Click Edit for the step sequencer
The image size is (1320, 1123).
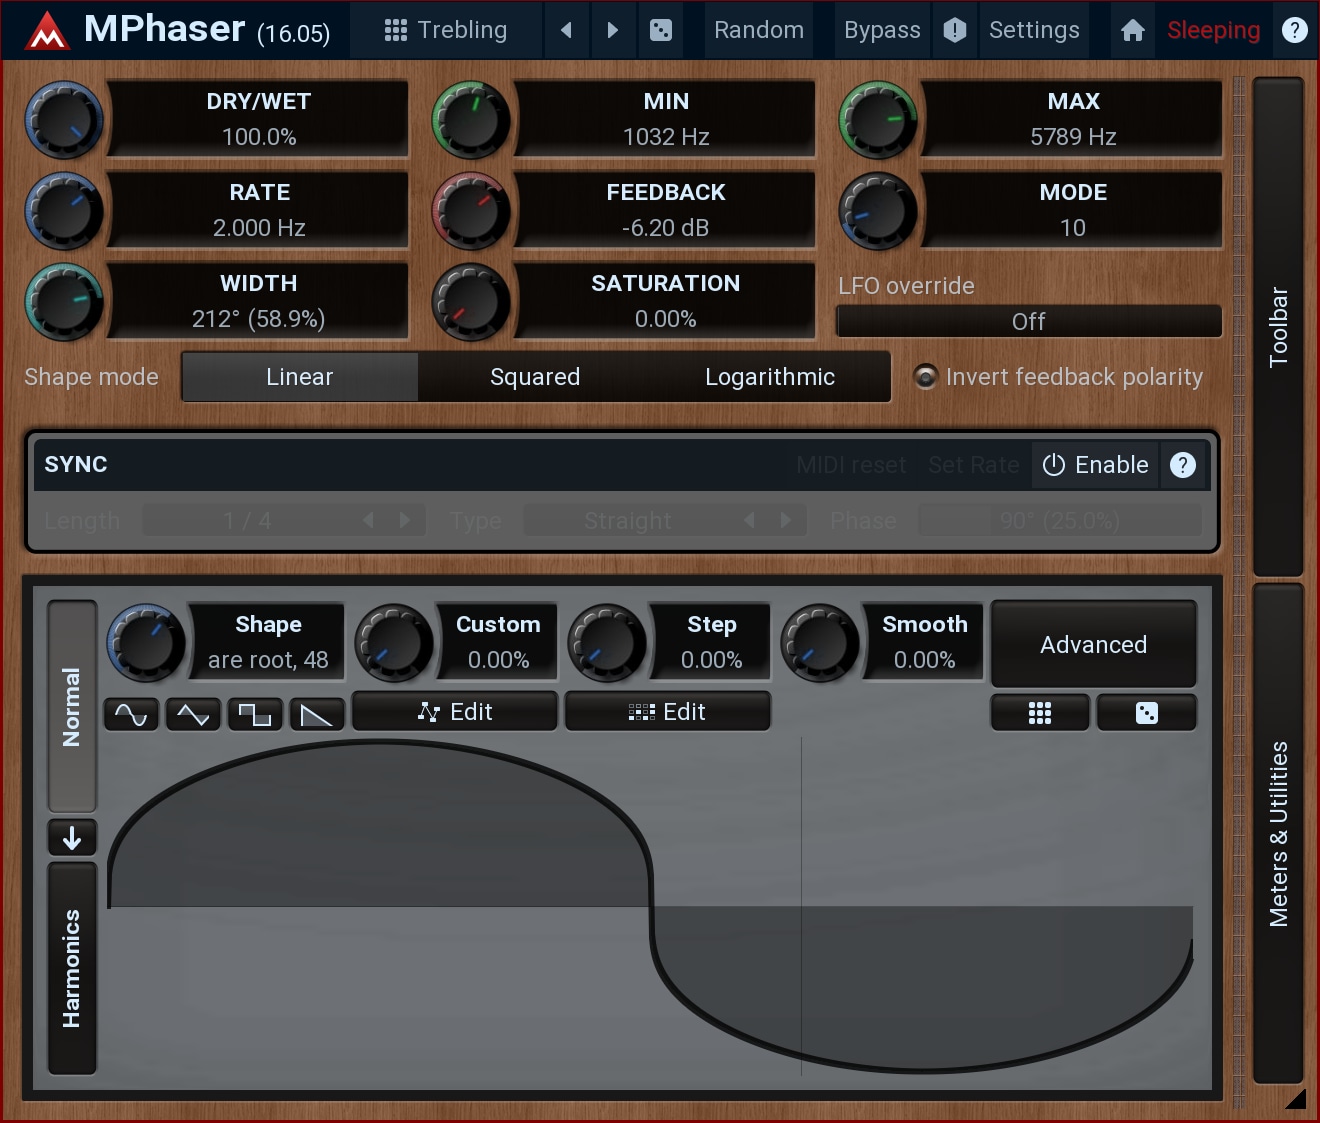[x=668, y=712]
